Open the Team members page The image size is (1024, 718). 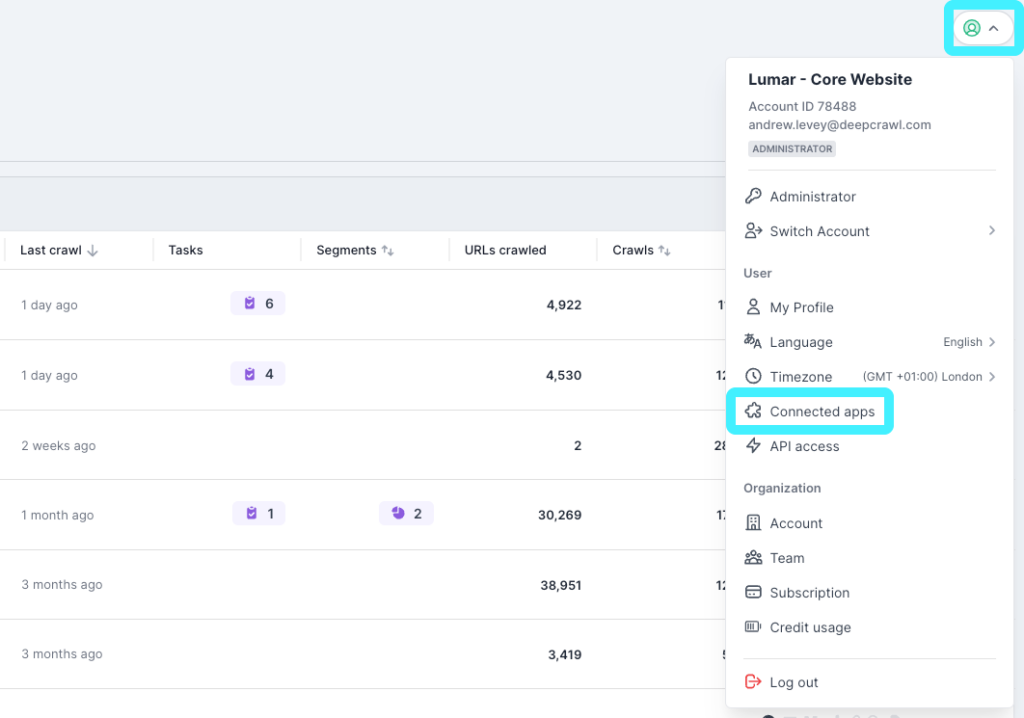click(786, 558)
